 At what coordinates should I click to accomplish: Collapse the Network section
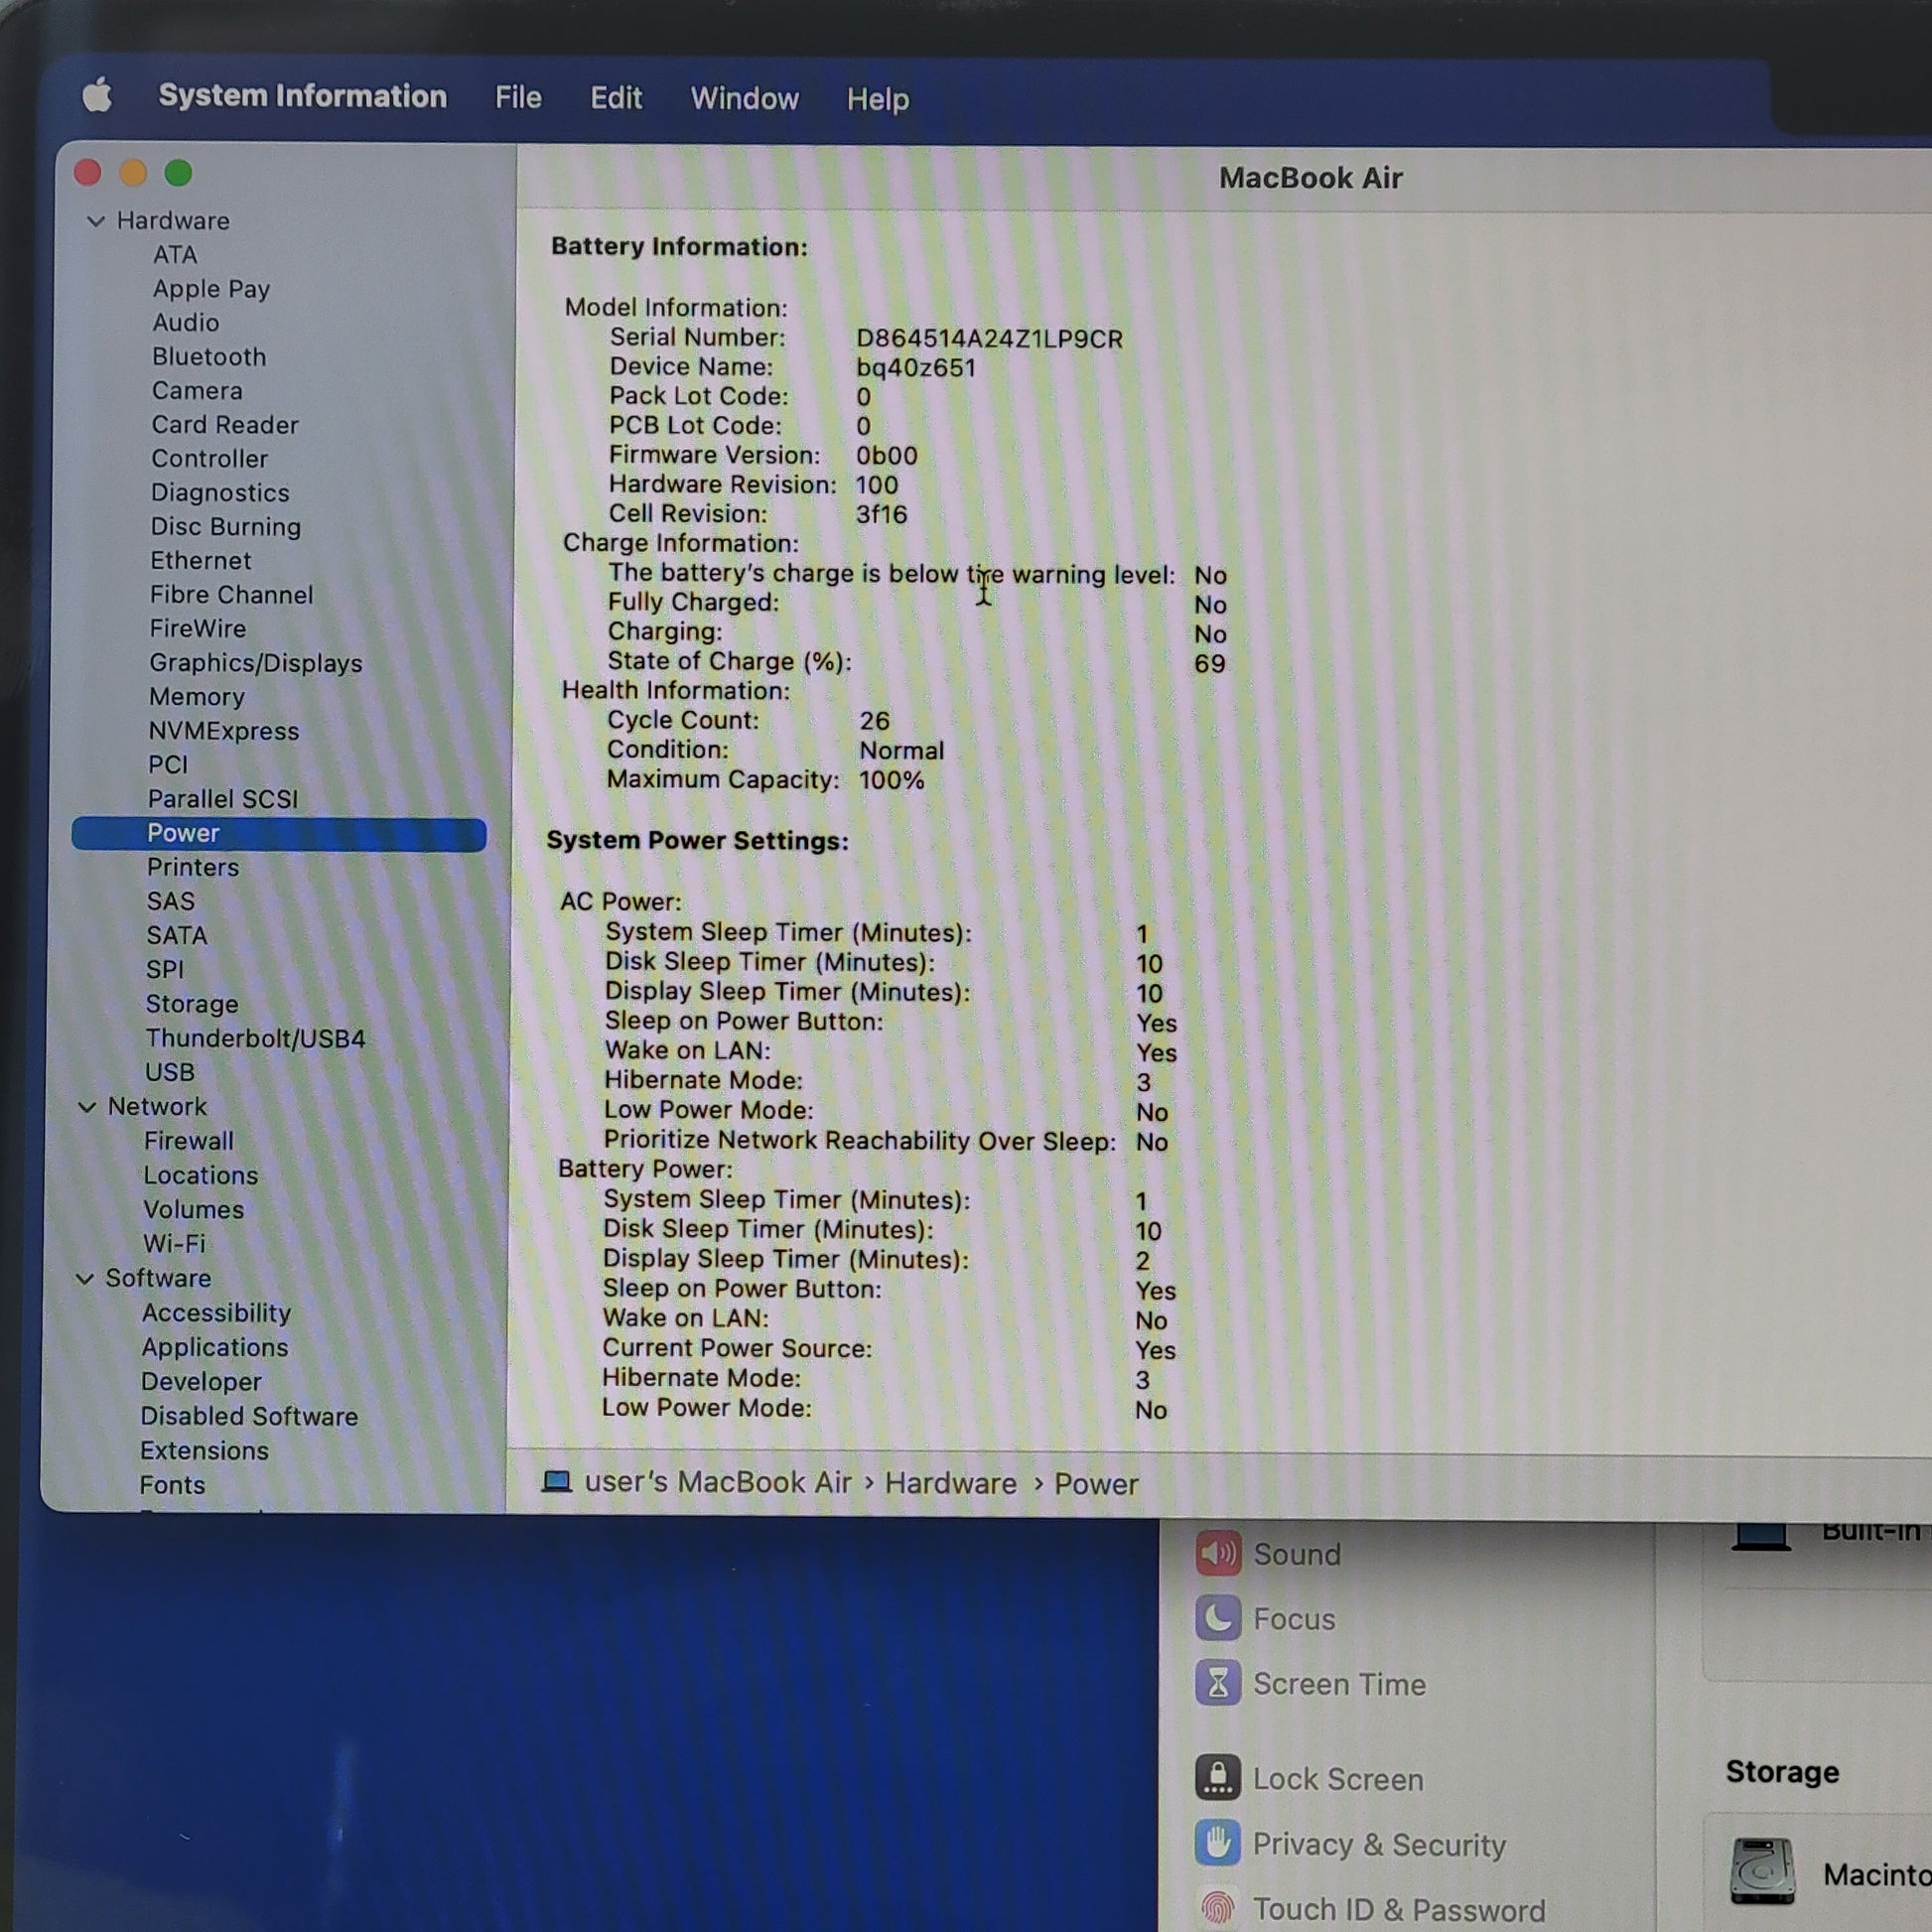point(87,1107)
